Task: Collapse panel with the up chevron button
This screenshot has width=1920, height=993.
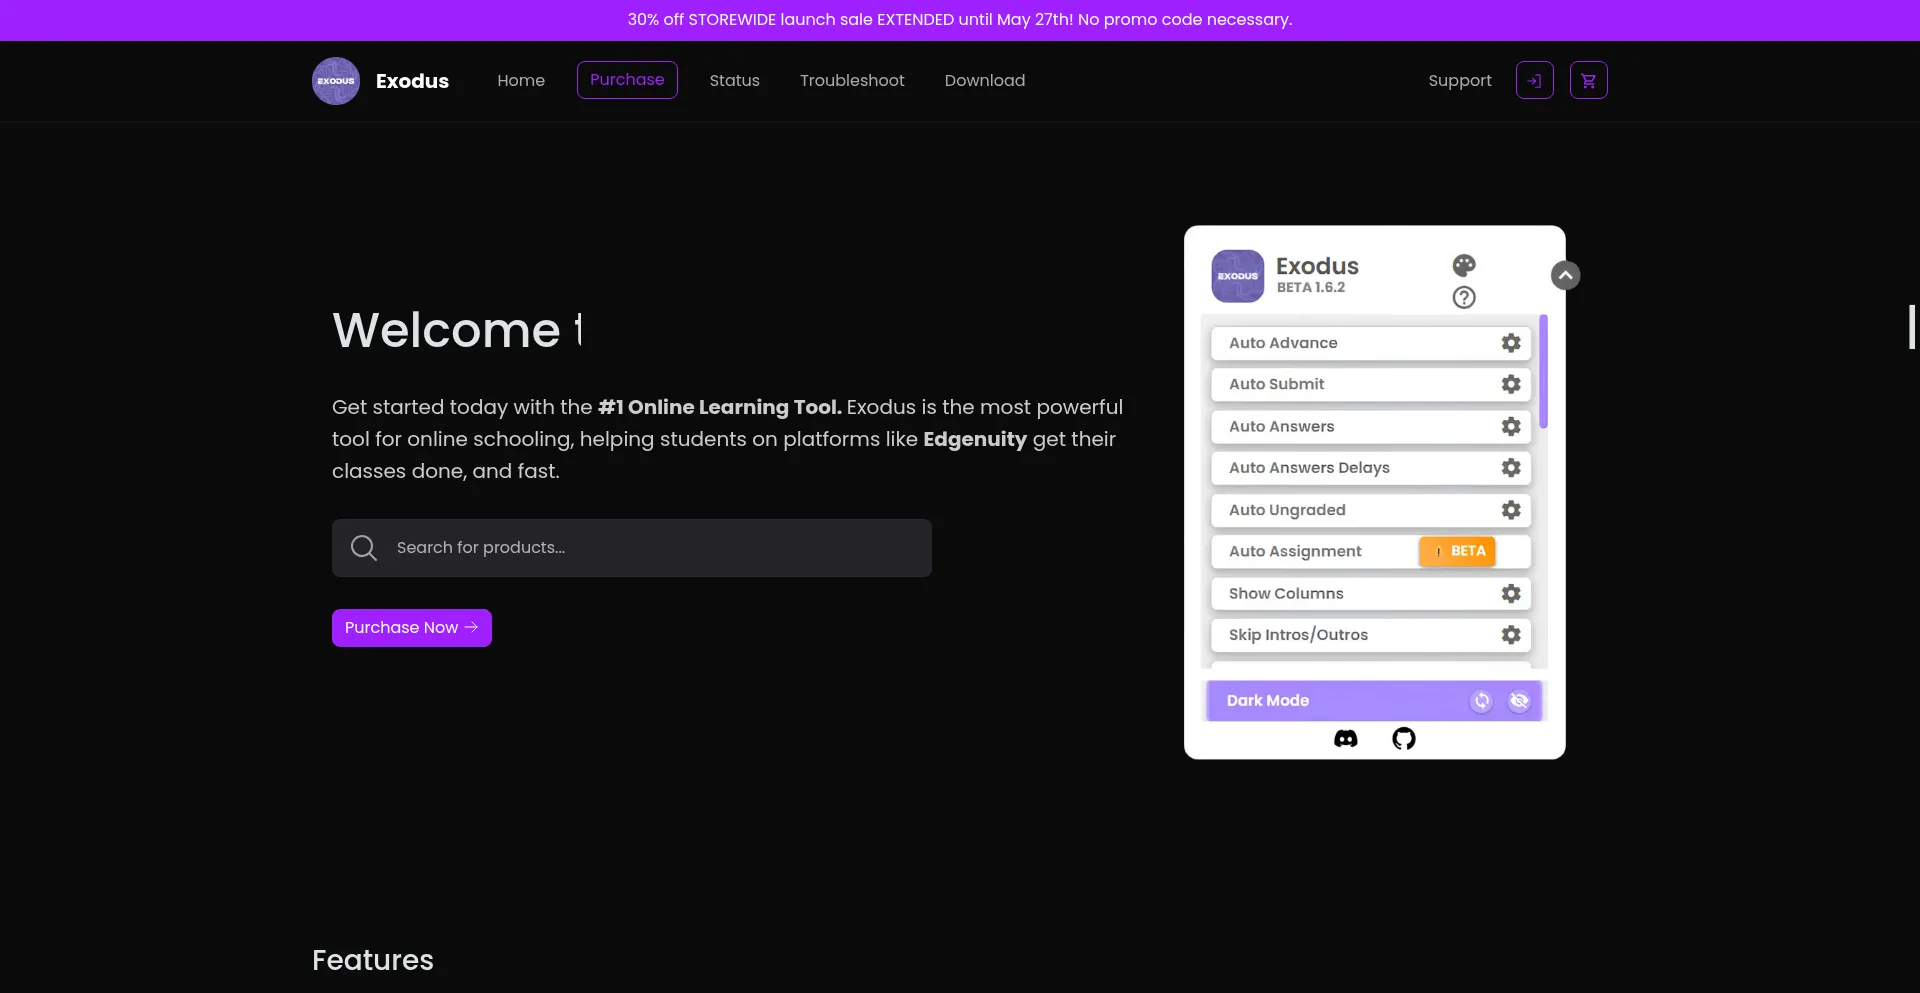Action: pyautogui.click(x=1566, y=275)
